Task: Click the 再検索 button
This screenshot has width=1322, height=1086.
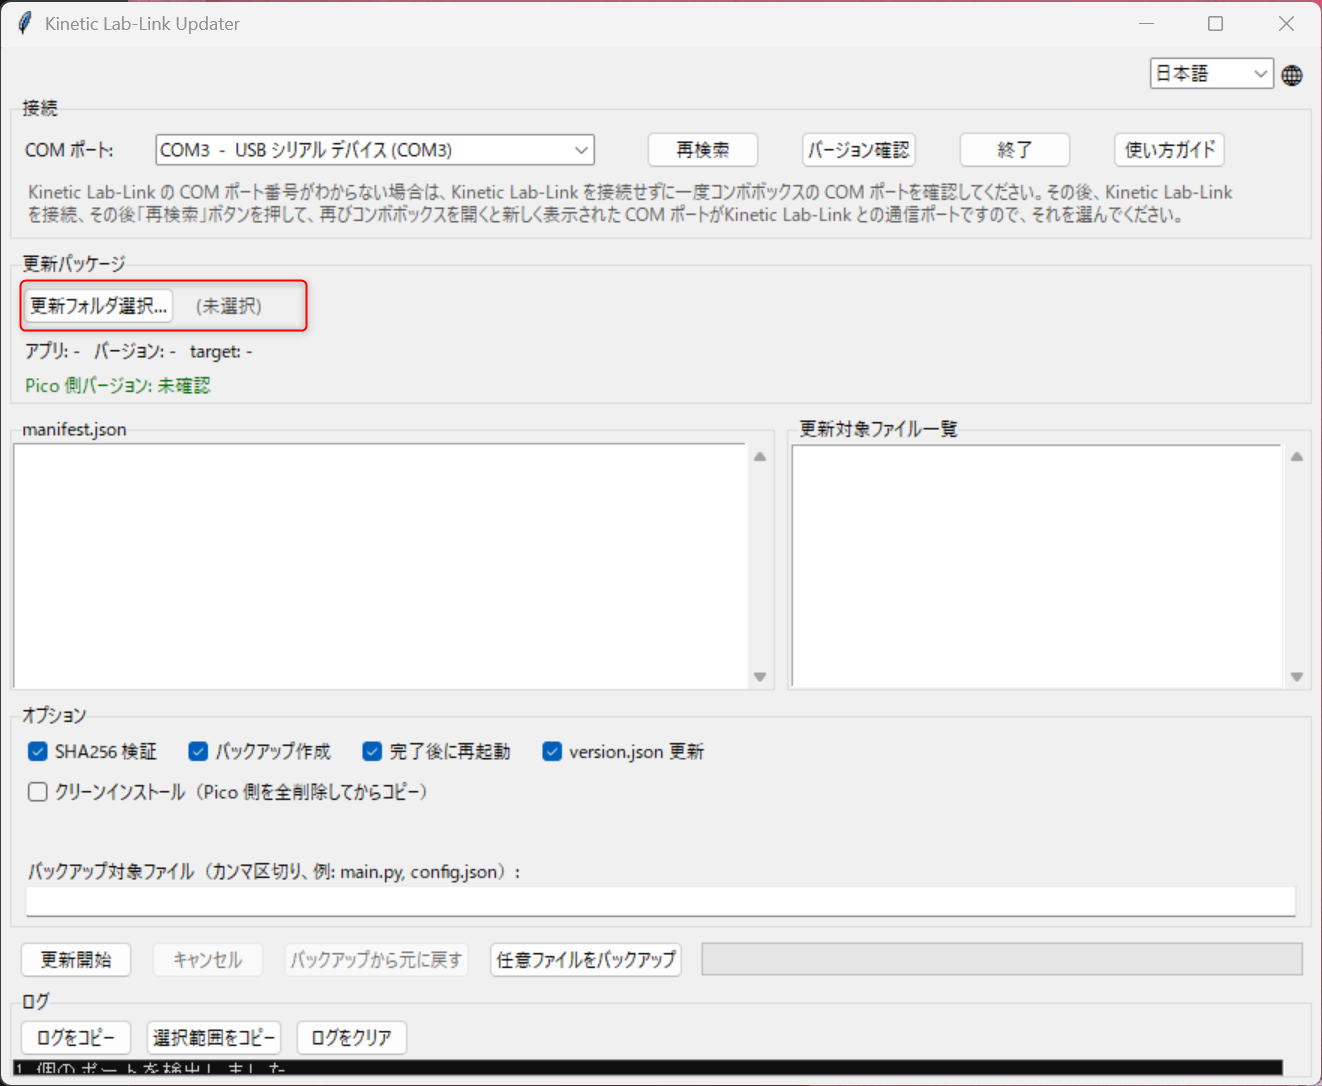Action: coord(702,150)
